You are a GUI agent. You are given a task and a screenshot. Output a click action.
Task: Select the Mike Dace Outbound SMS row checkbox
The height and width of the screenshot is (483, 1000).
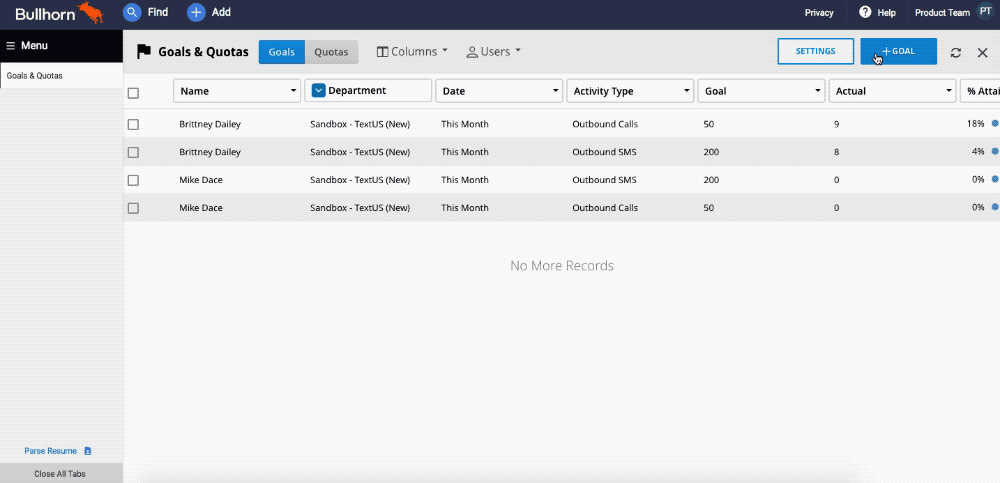pos(133,181)
